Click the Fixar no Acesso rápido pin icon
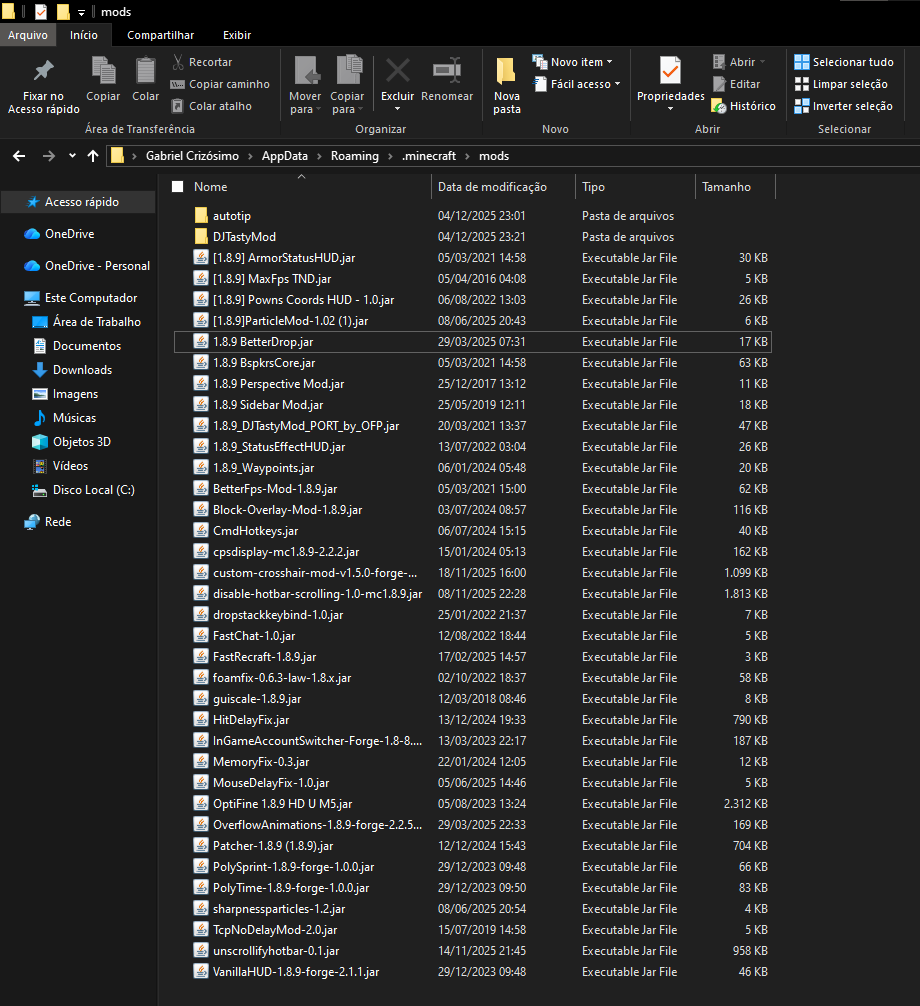This screenshot has height=1006, width=920. 44,71
